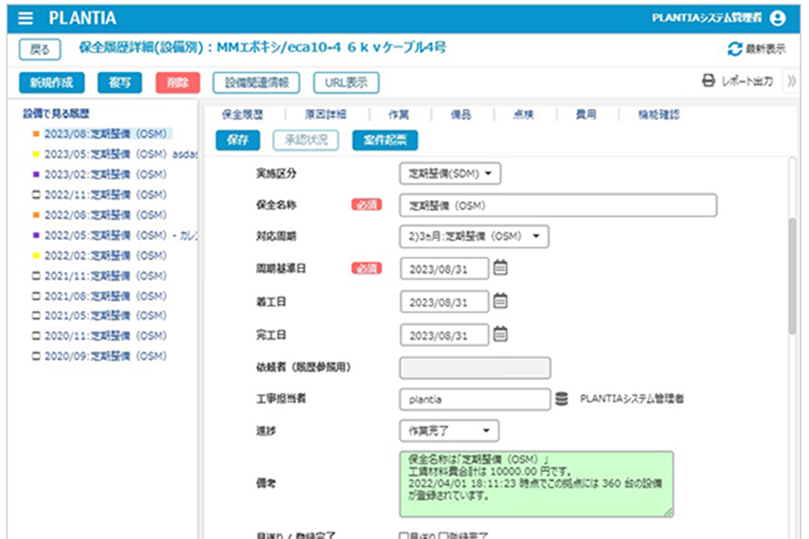Switch to the 原因詳細 tab
Screen dimensions: 809x539
[x=326, y=115]
